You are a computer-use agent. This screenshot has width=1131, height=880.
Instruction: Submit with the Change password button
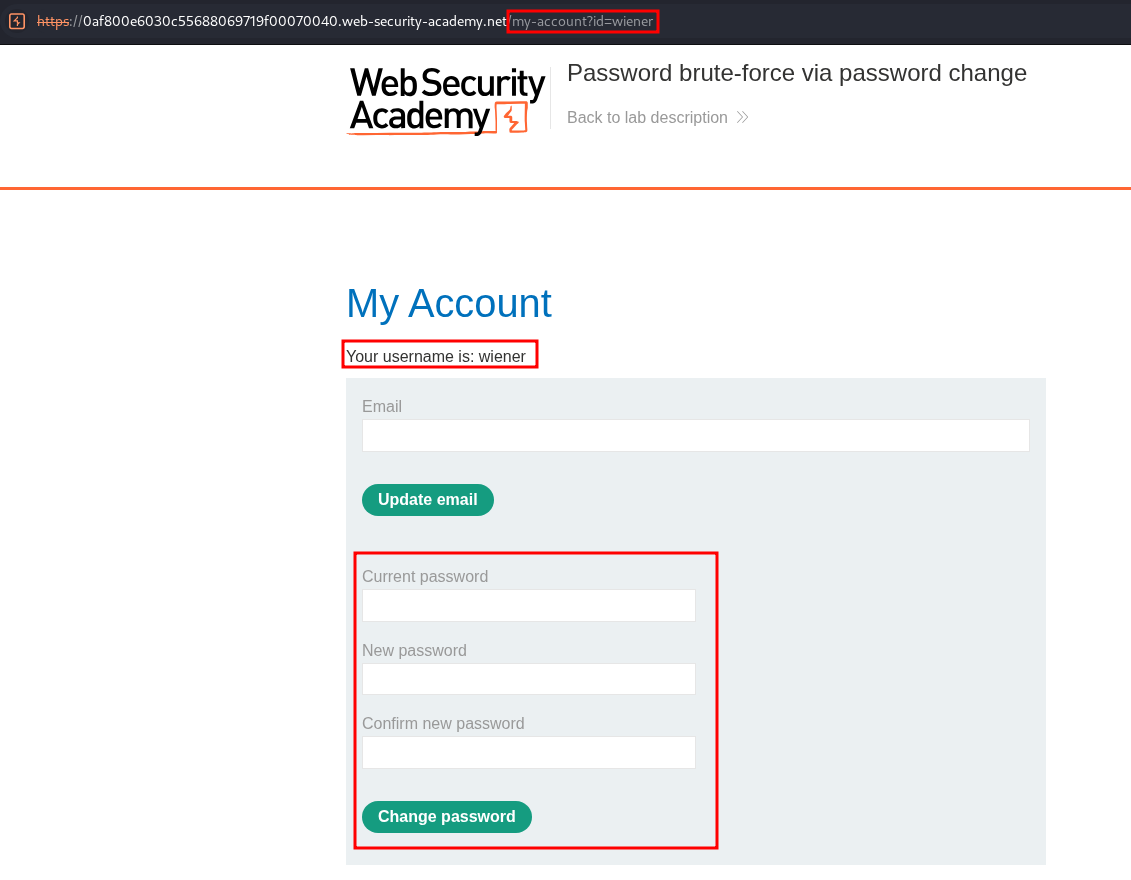[x=446, y=817]
